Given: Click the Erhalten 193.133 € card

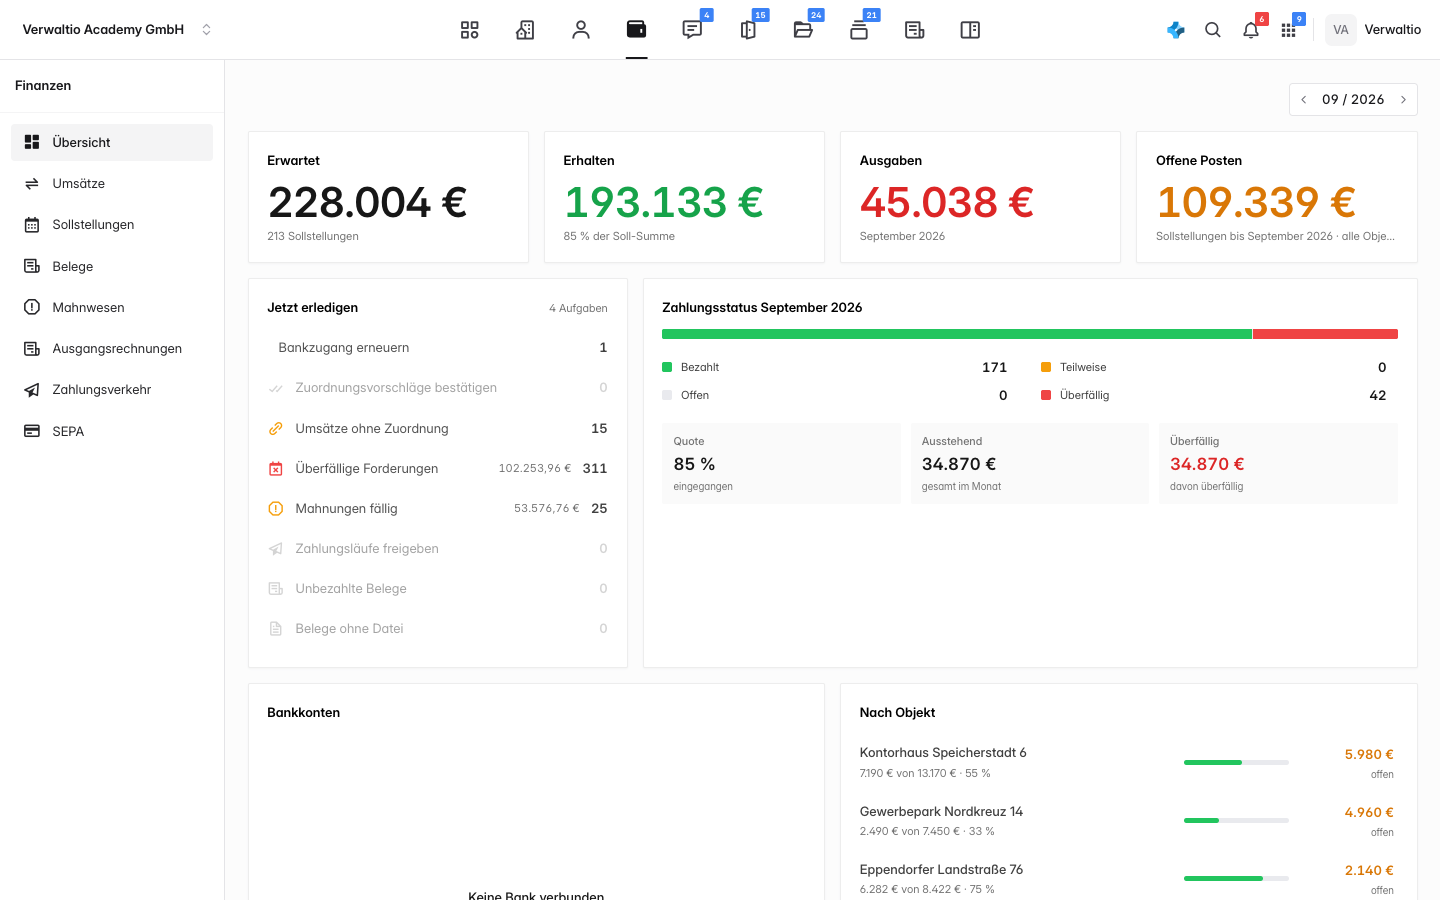Looking at the screenshot, I should (684, 197).
